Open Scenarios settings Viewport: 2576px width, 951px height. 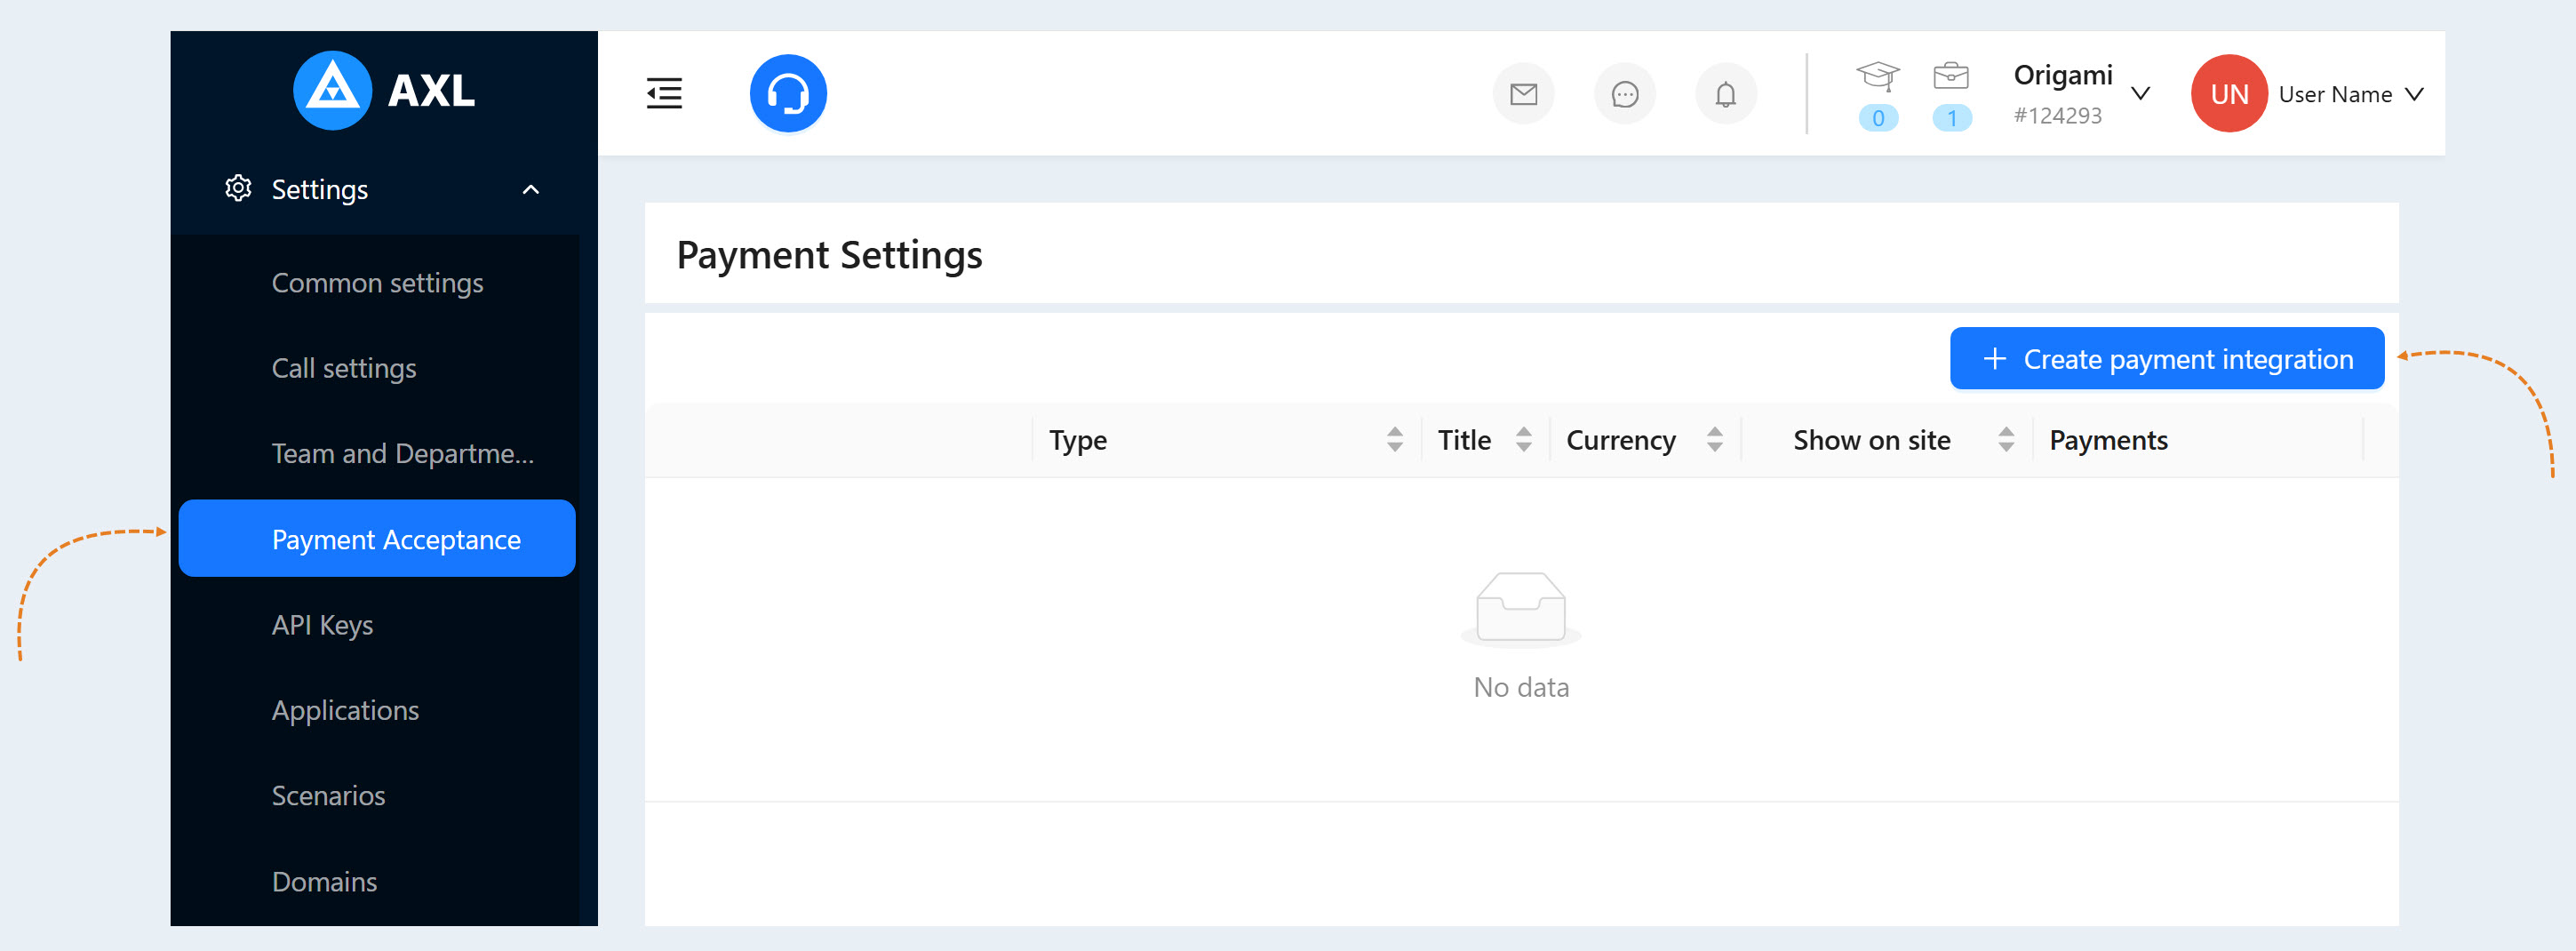point(328,795)
